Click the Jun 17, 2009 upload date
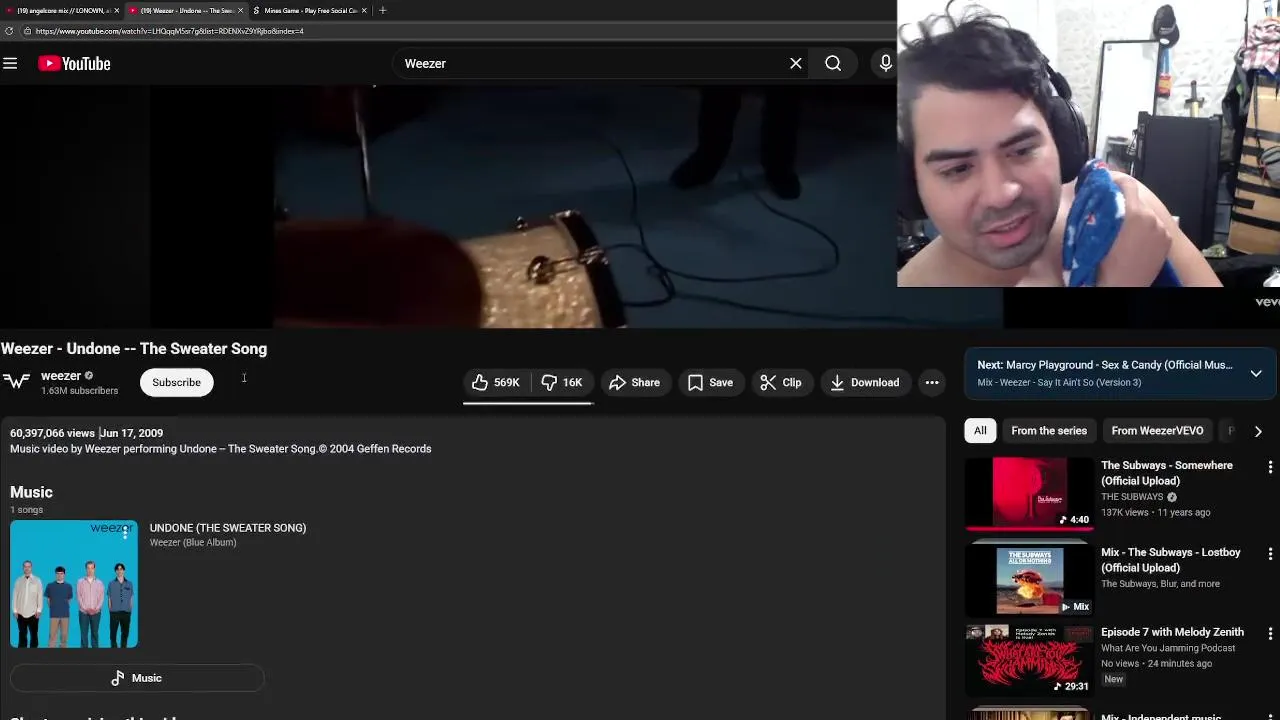1280x720 pixels. click(132, 433)
